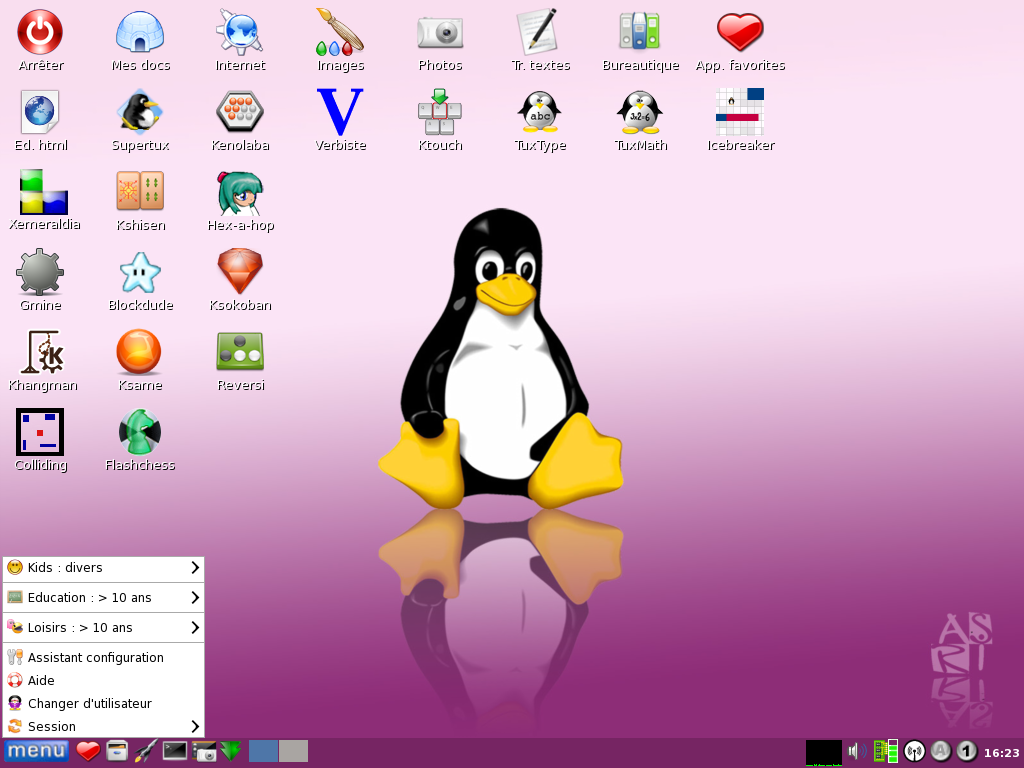Open the file drawer taskbar icon
This screenshot has height=768, width=1024.
[x=117, y=752]
